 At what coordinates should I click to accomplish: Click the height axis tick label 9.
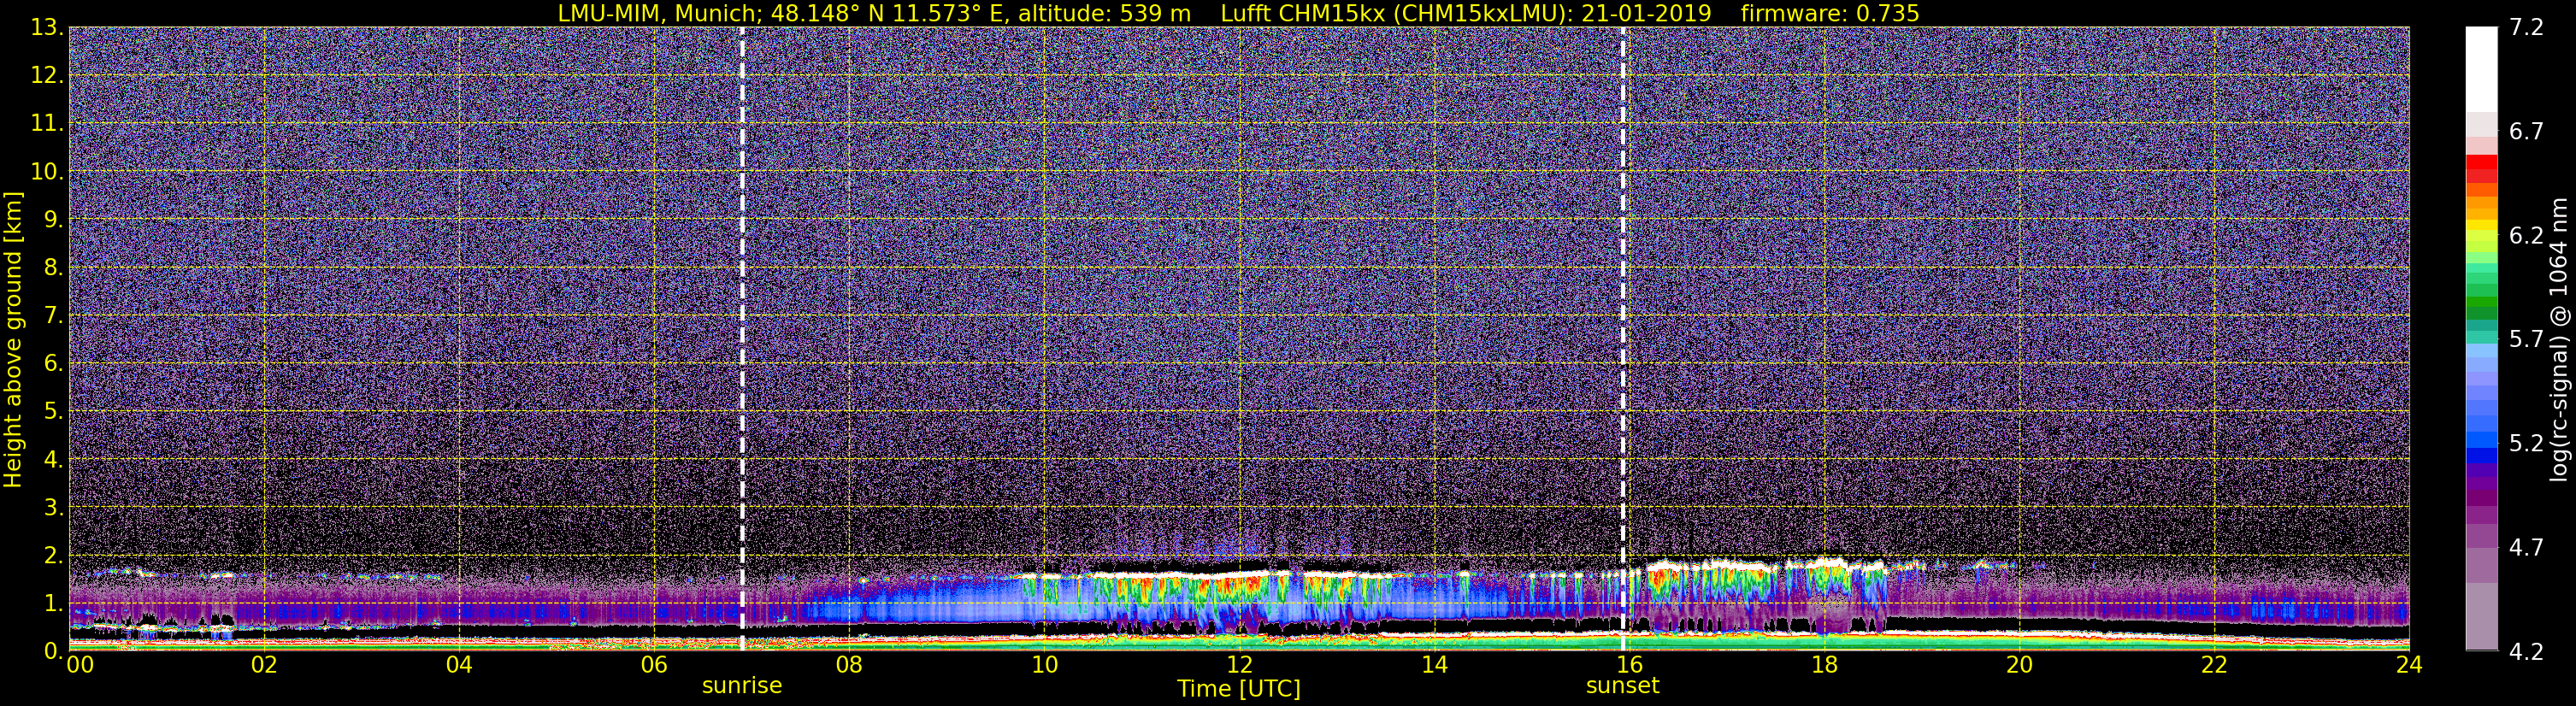(53, 220)
